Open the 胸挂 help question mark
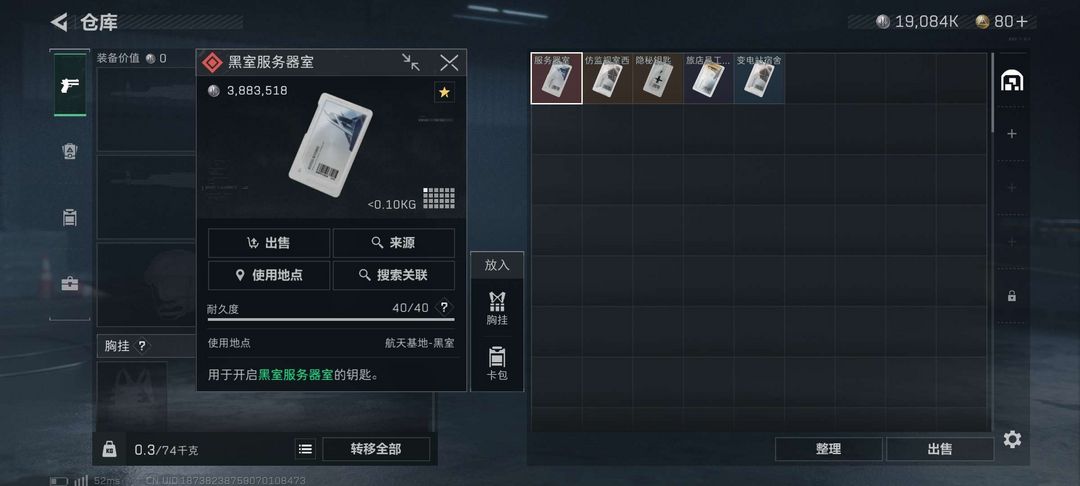 click(x=142, y=346)
